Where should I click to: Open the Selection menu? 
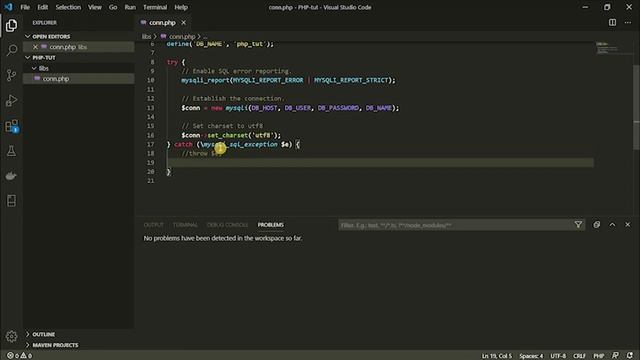[x=68, y=7]
